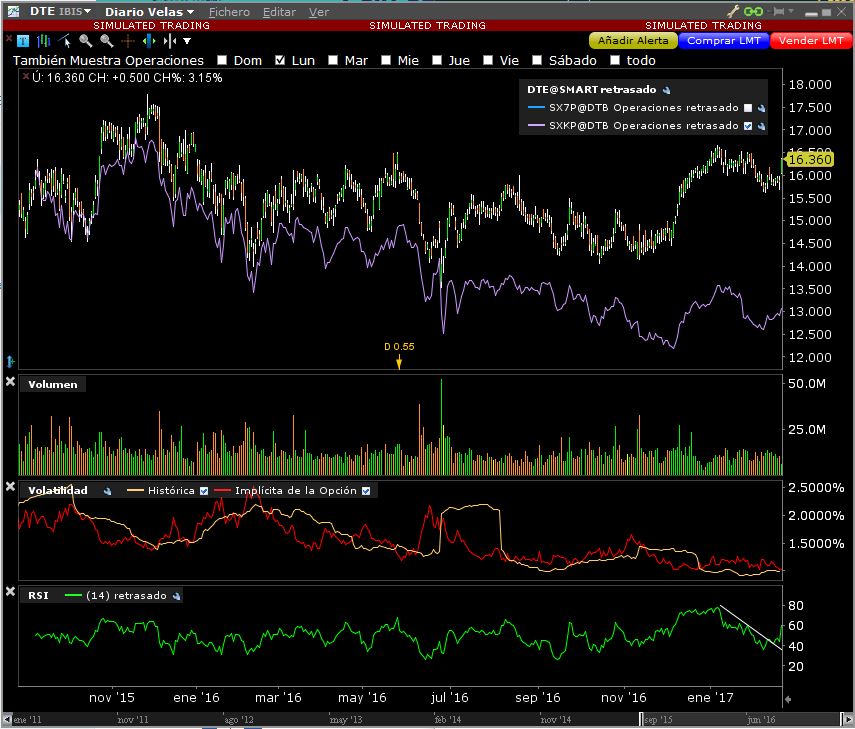Open the candlestick chart type icon

(43, 41)
